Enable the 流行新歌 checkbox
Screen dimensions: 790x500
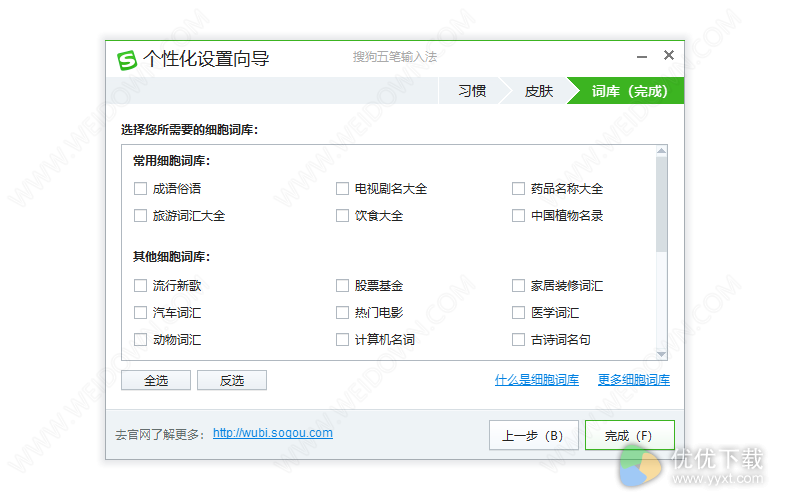point(140,286)
